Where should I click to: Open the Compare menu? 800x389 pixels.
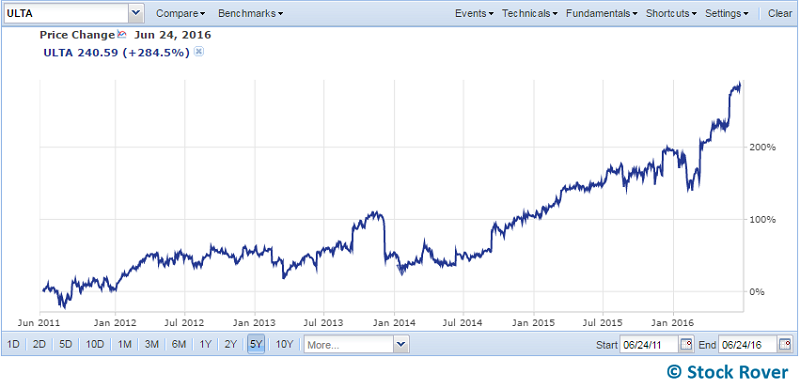pos(181,13)
